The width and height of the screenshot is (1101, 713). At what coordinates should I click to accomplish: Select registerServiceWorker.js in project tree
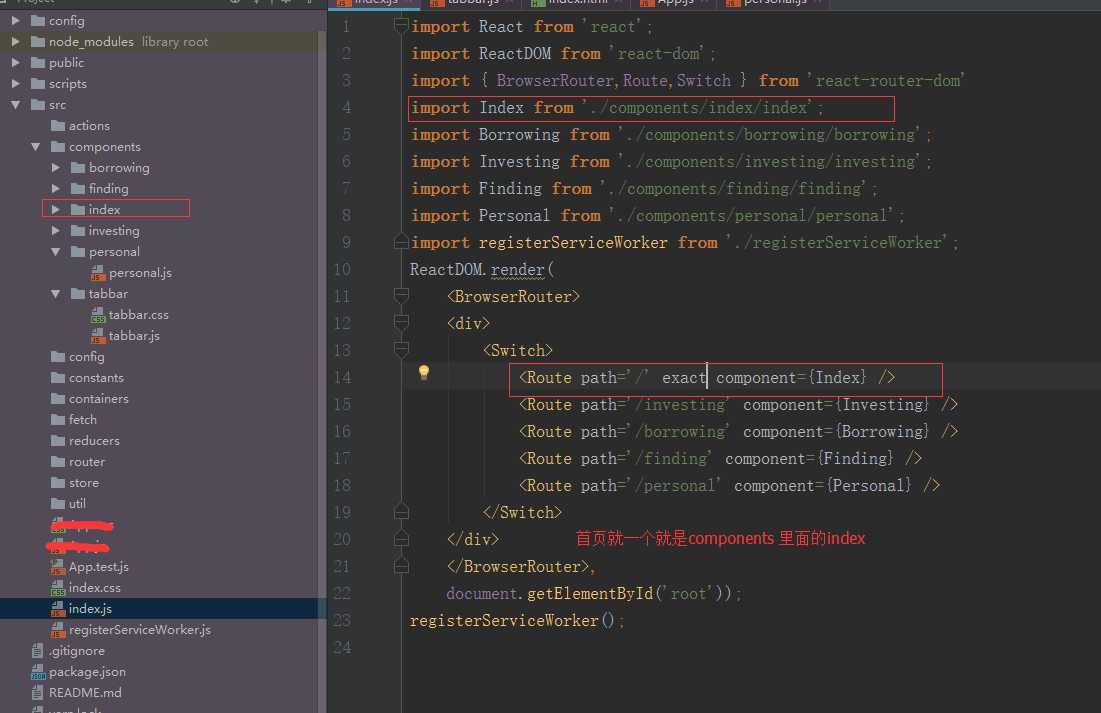coord(139,630)
